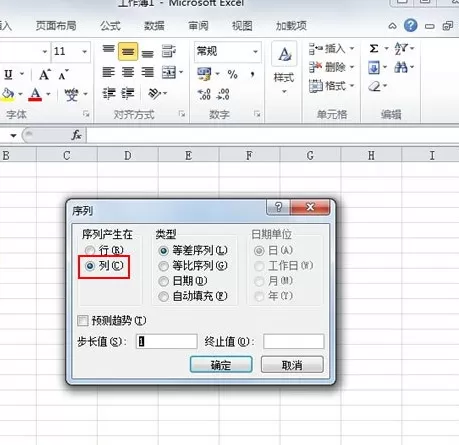Align text left in the cell

pyautogui.click(x=108, y=72)
